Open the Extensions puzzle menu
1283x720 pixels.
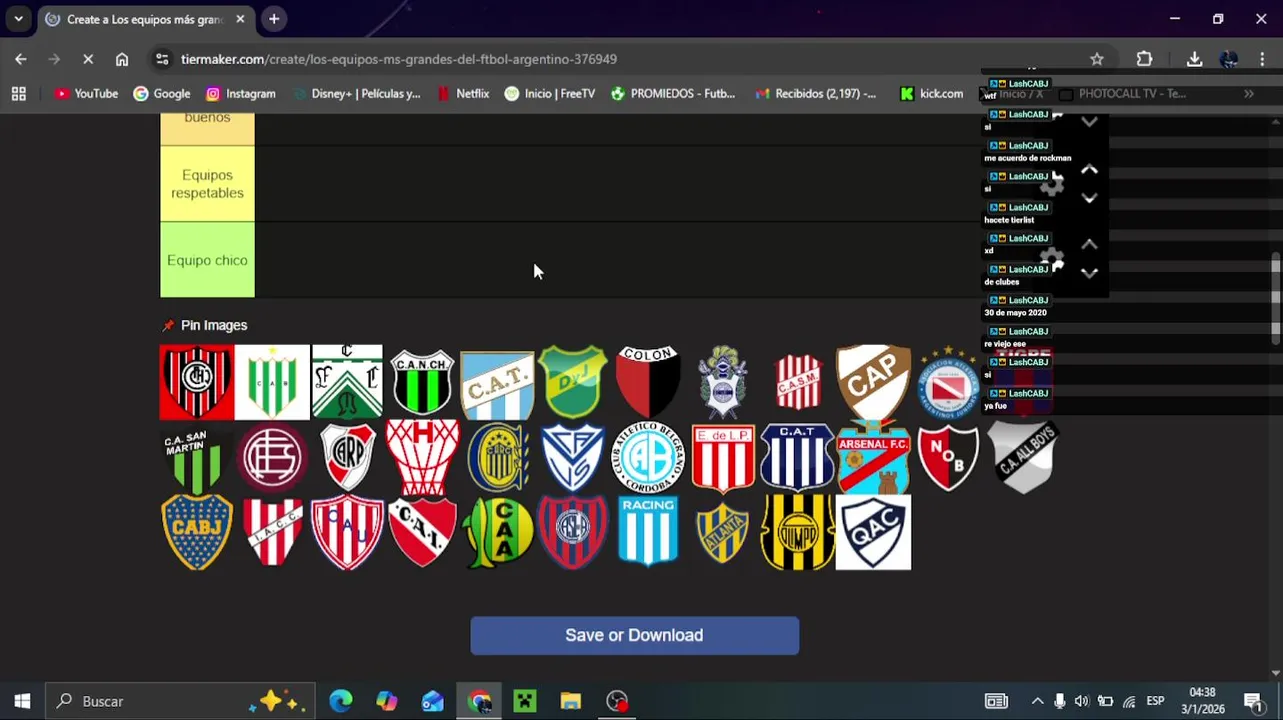pos(1145,59)
